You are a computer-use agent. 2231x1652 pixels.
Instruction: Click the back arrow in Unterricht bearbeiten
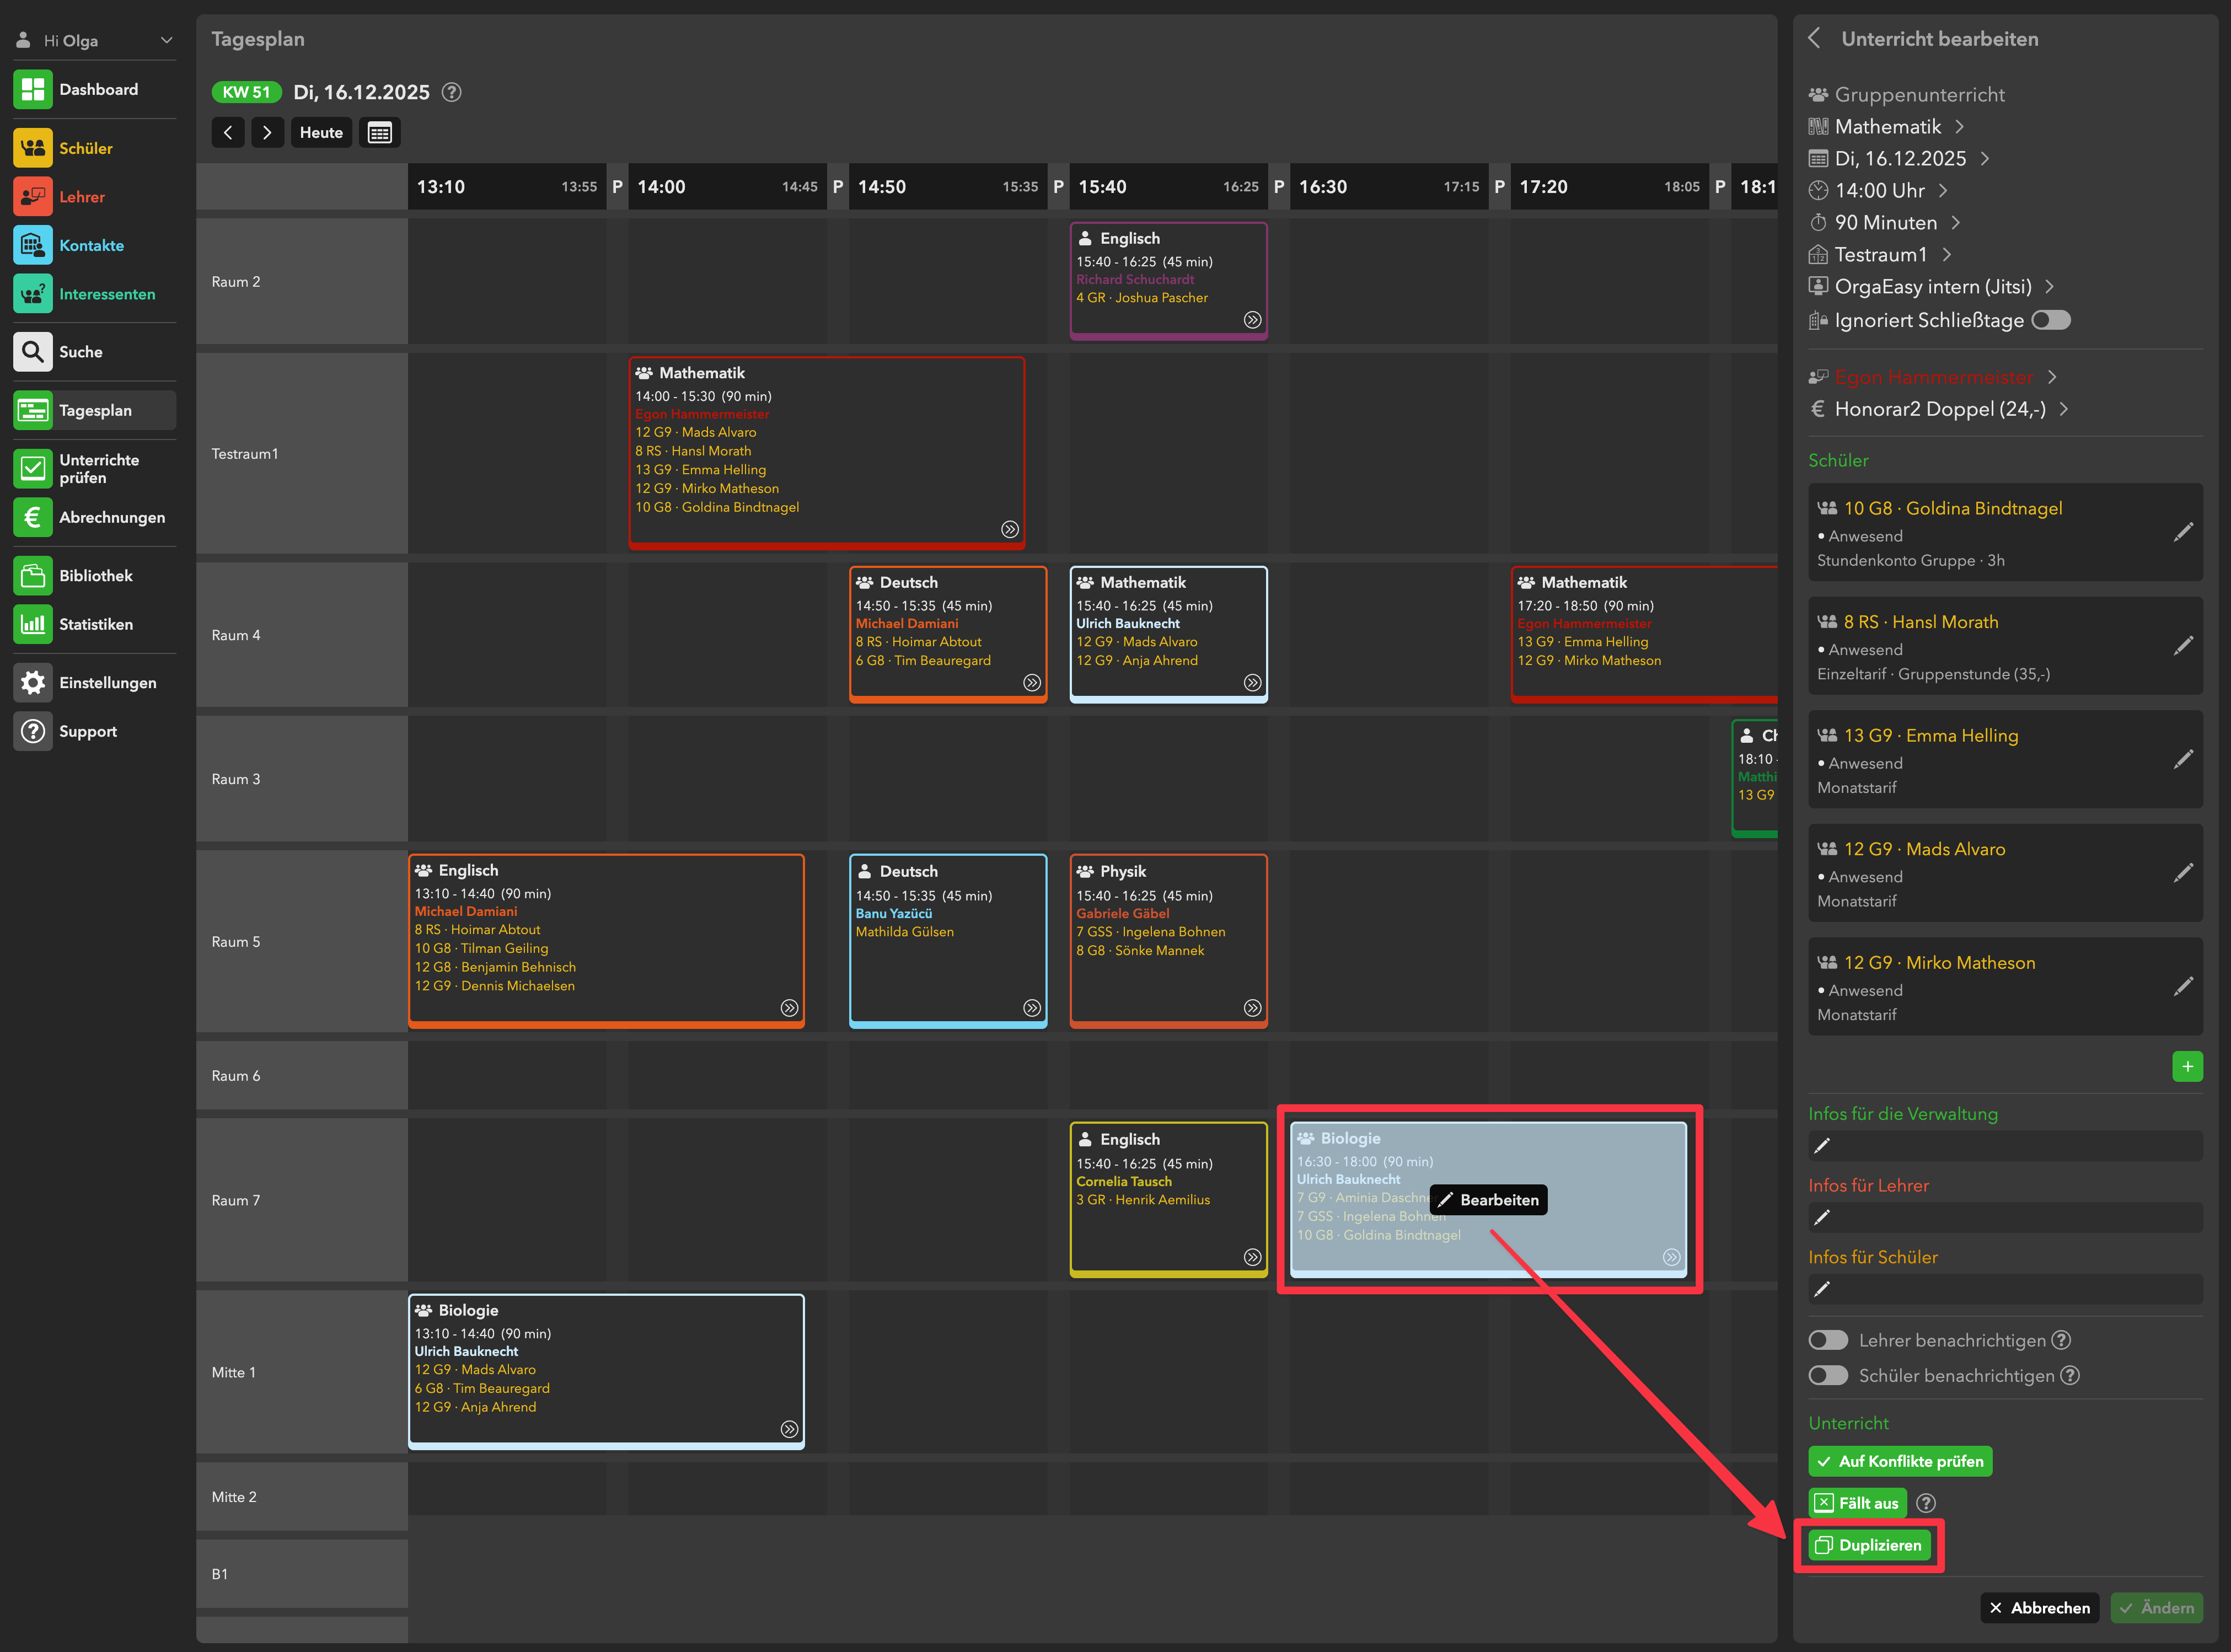tap(1815, 39)
